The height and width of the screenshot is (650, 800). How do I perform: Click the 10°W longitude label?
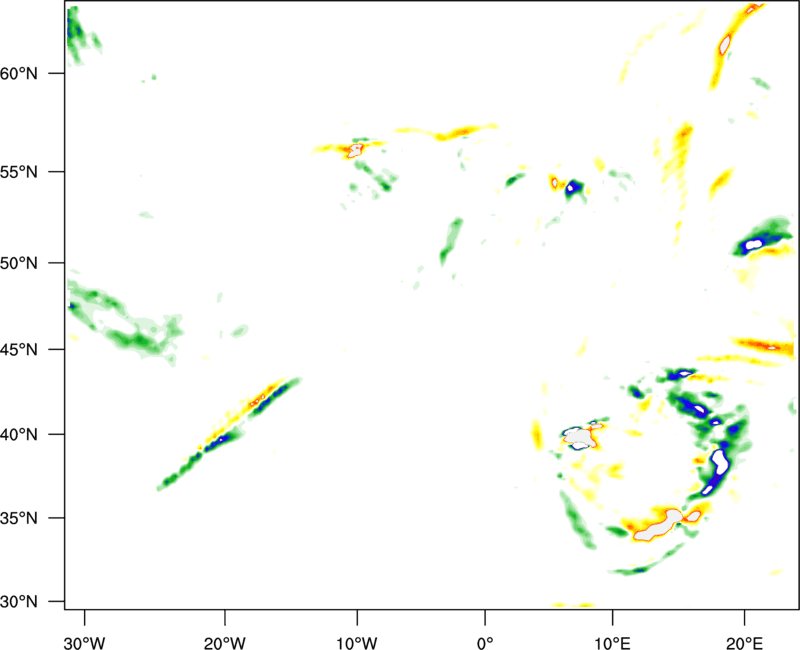pos(357,643)
